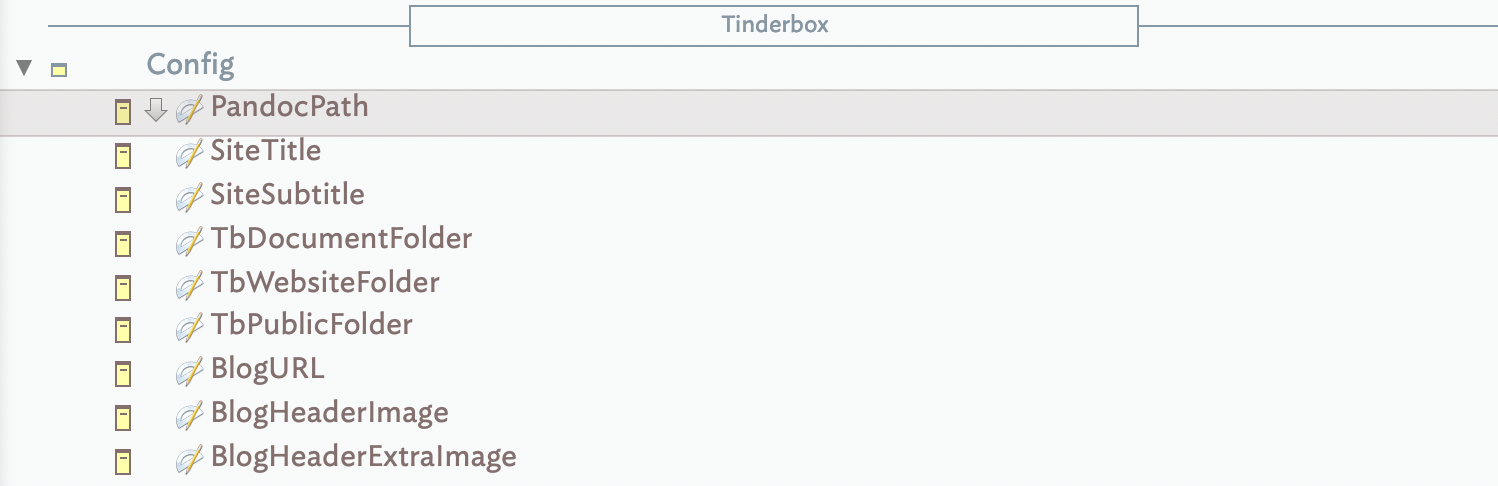Select the BlogURL note
This screenshot has width=1498, height=486.
click(267, 369)
